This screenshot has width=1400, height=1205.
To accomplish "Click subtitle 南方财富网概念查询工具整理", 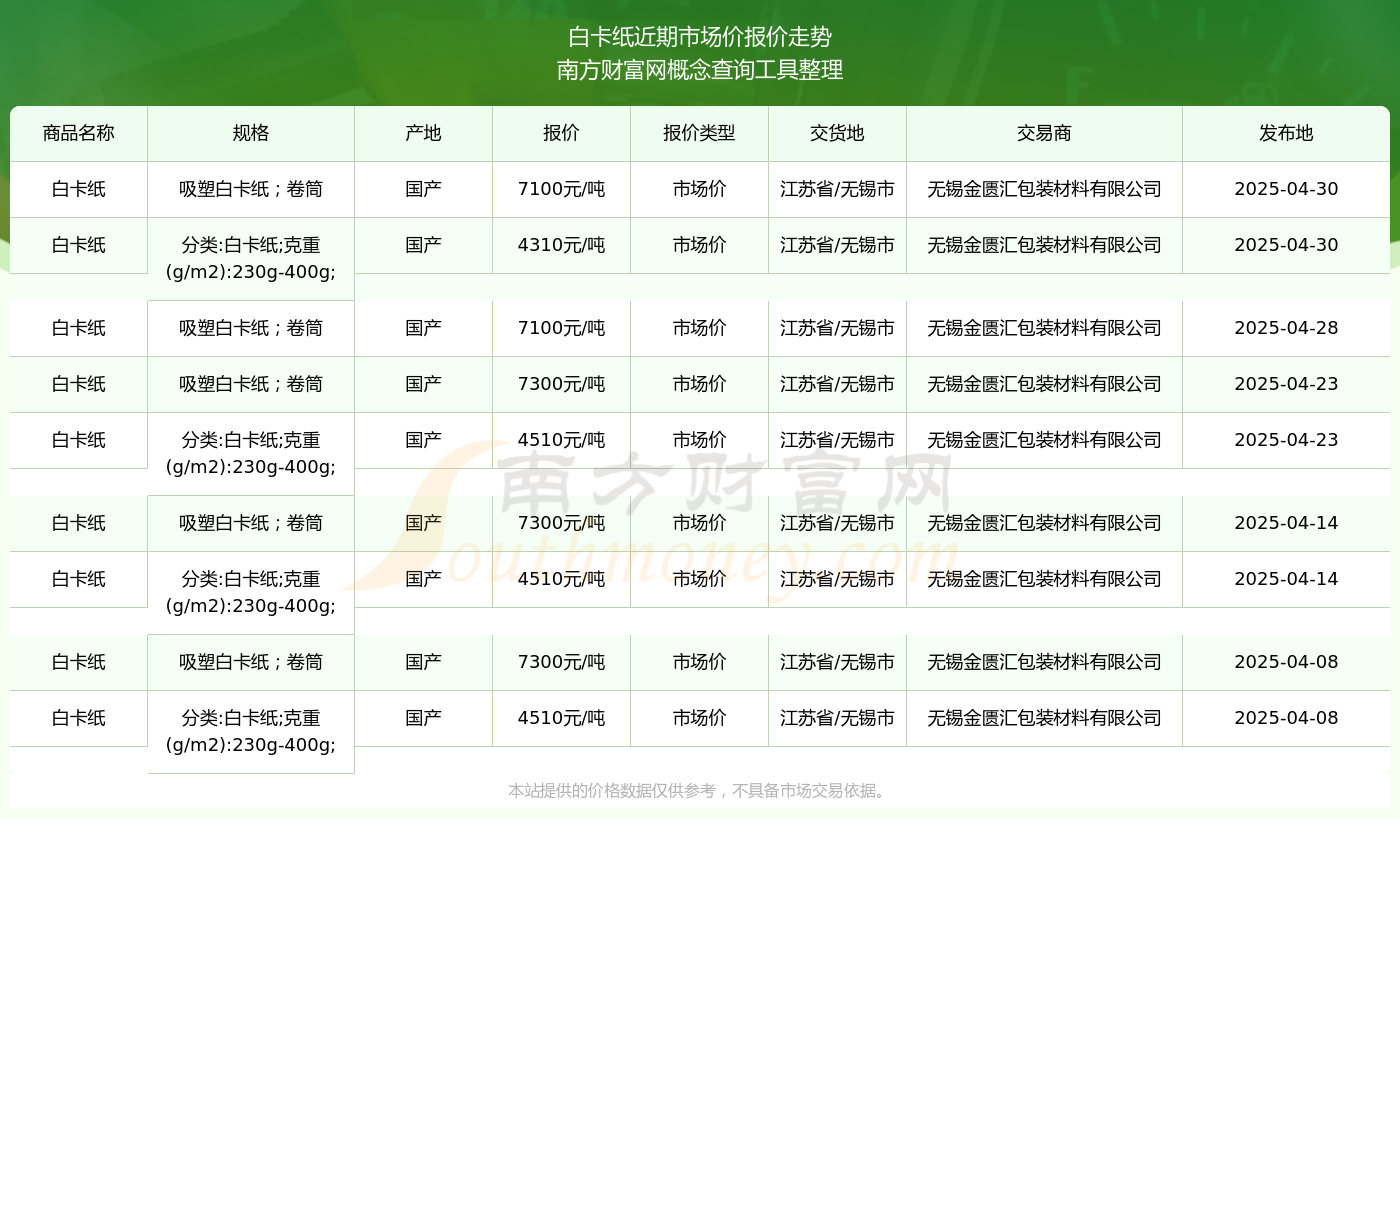I will click(x=700, y=70).
